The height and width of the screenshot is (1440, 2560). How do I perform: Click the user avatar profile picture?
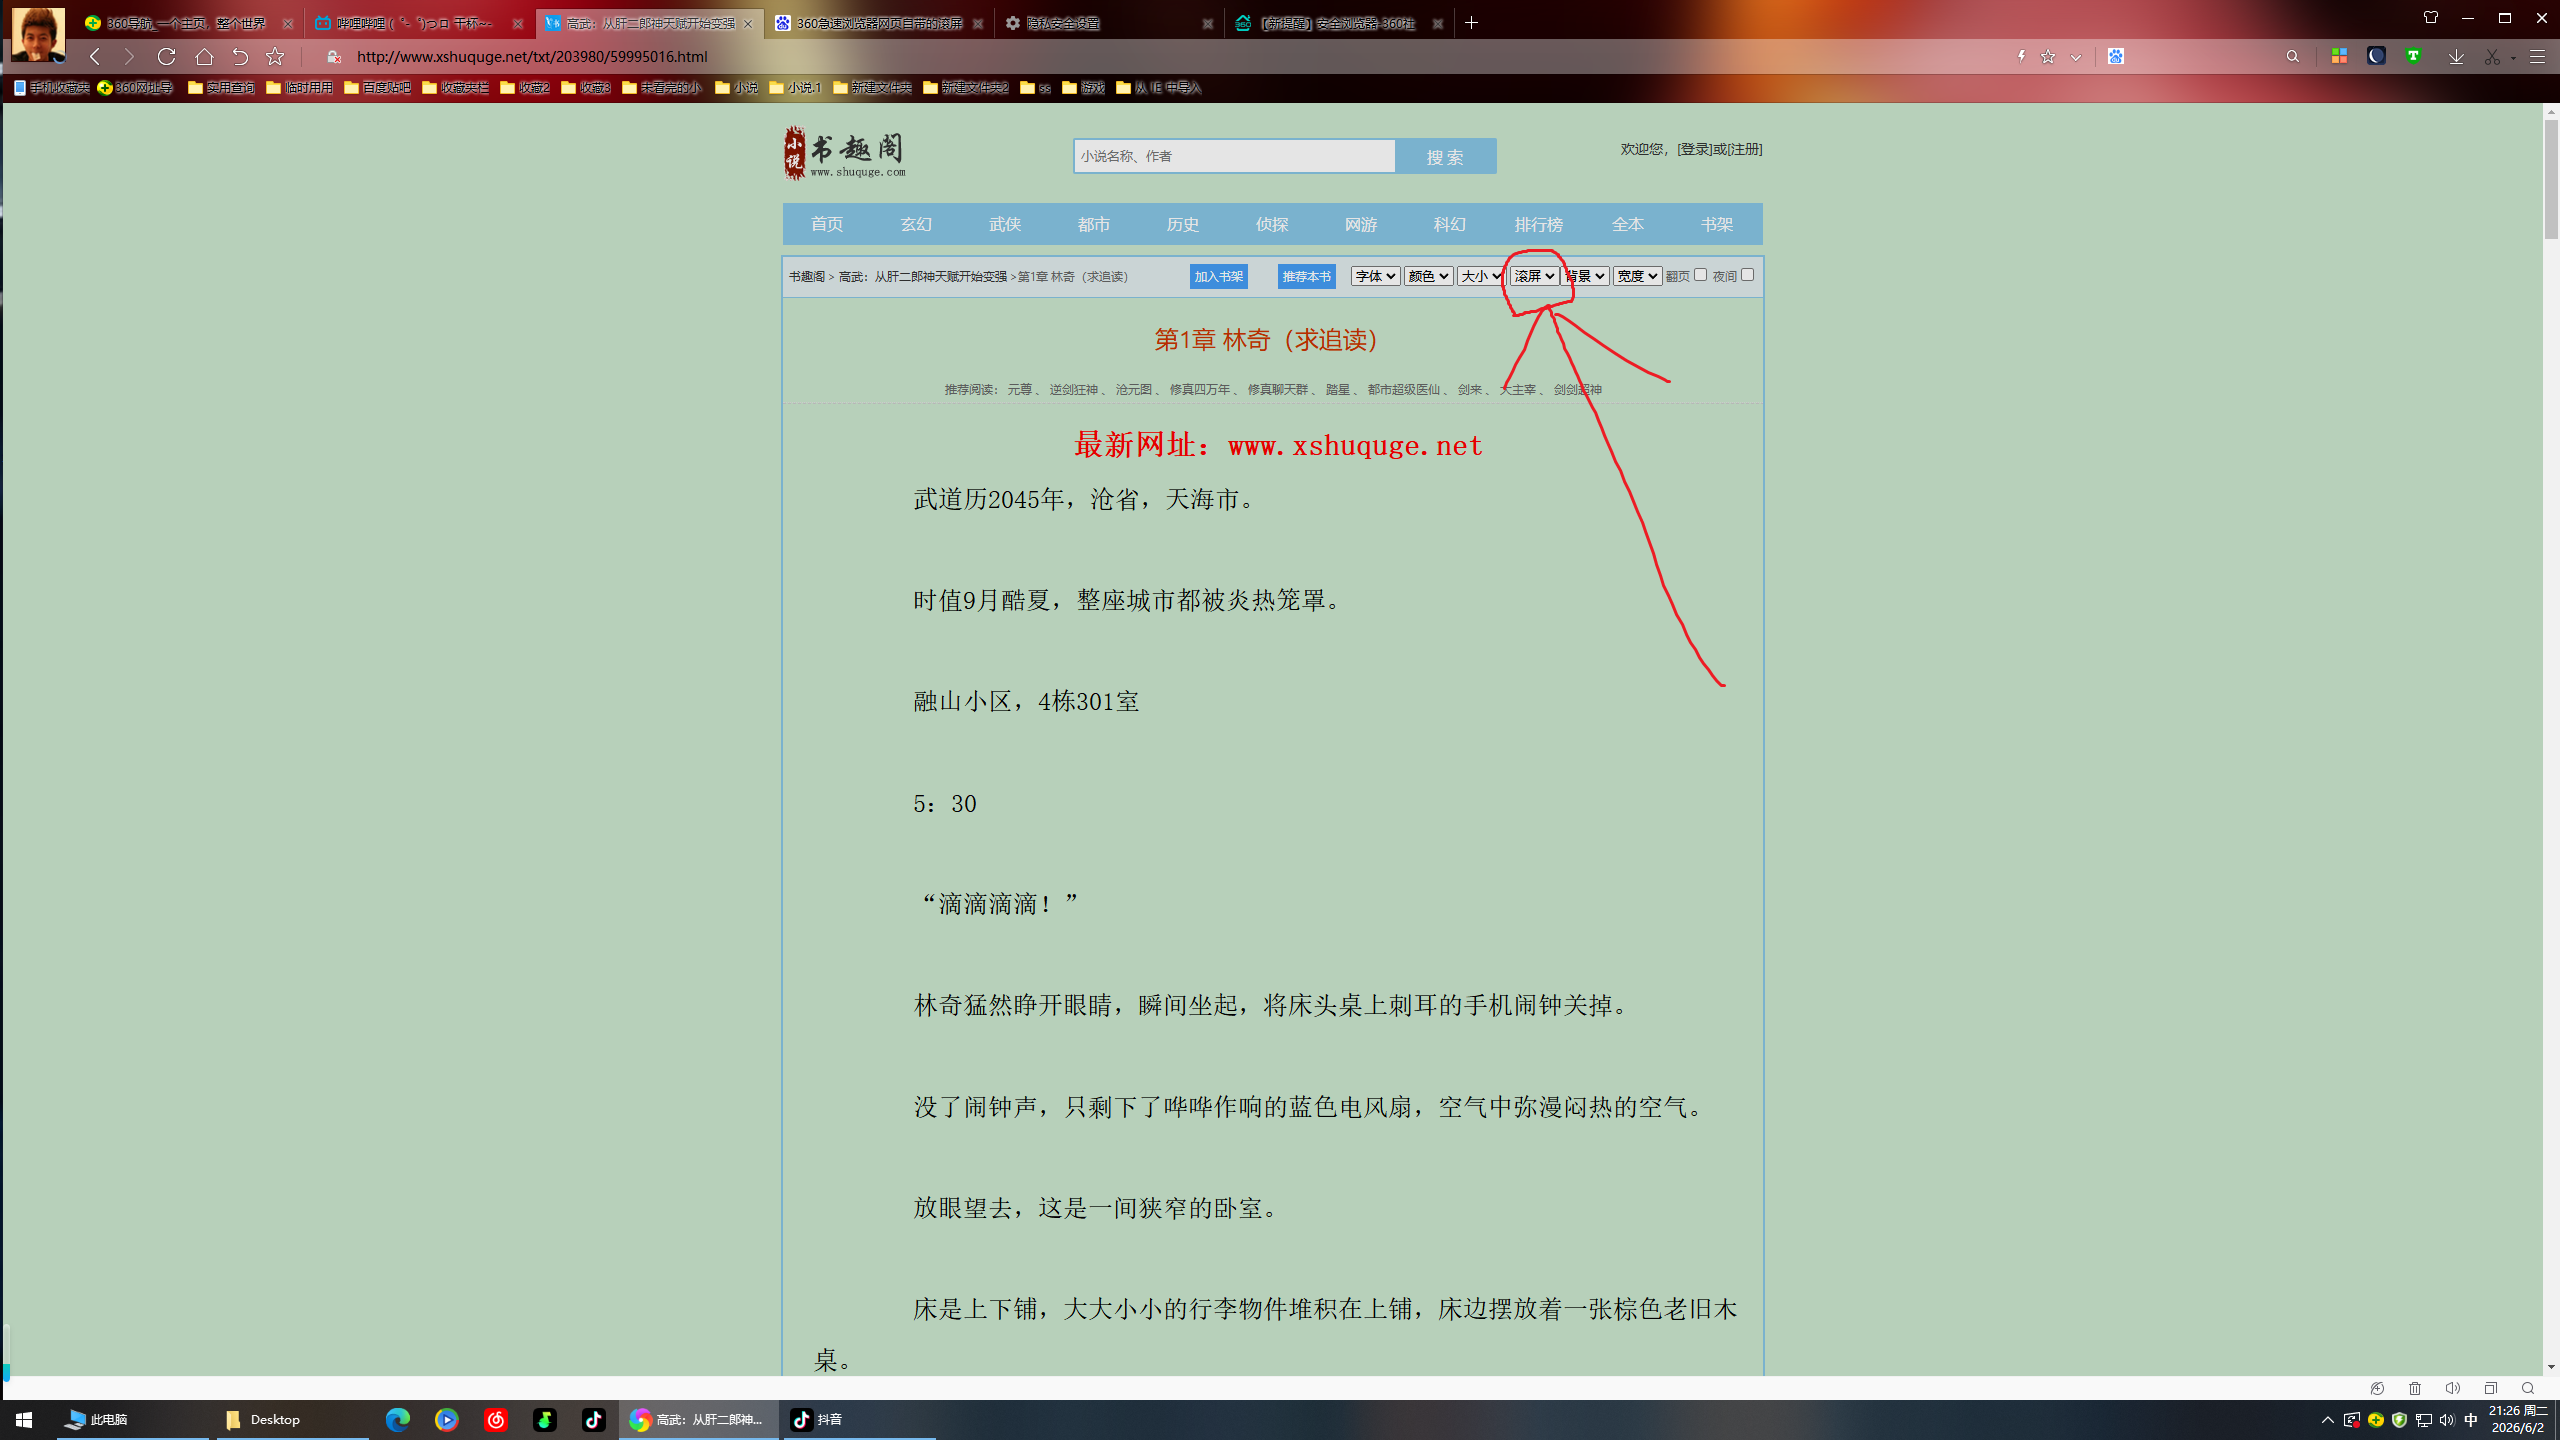38,34
